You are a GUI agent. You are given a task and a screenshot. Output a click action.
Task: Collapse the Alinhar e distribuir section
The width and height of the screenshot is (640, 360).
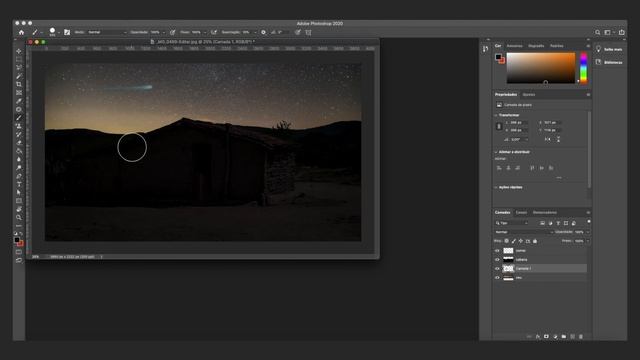[x=496, y=152]
